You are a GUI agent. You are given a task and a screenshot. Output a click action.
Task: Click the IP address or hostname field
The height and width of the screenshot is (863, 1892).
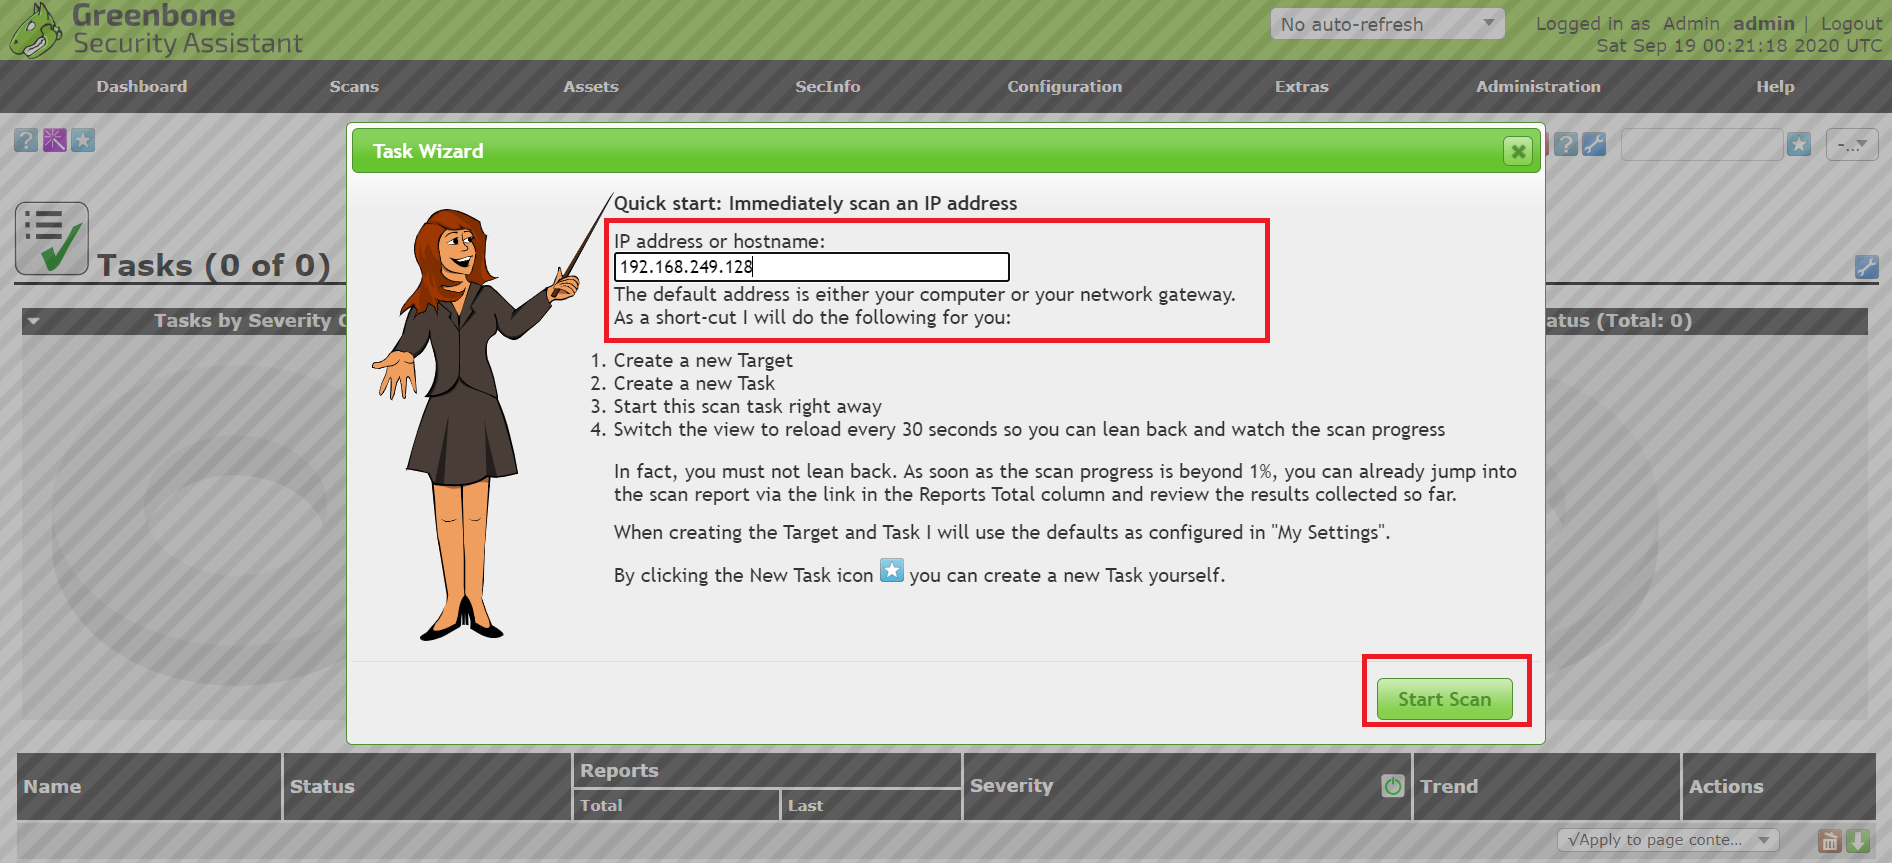pos(811,267)
